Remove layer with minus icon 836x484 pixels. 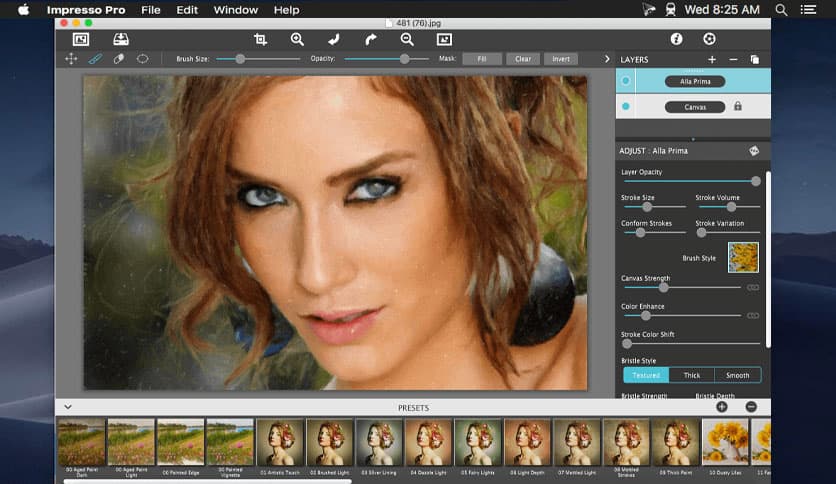click(x=733, y=60)
